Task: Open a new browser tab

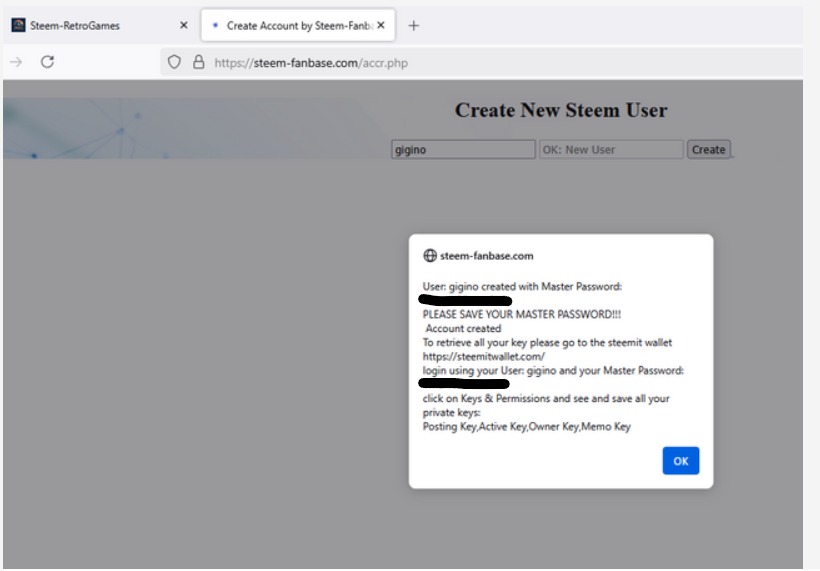Action: coord(413,25)
